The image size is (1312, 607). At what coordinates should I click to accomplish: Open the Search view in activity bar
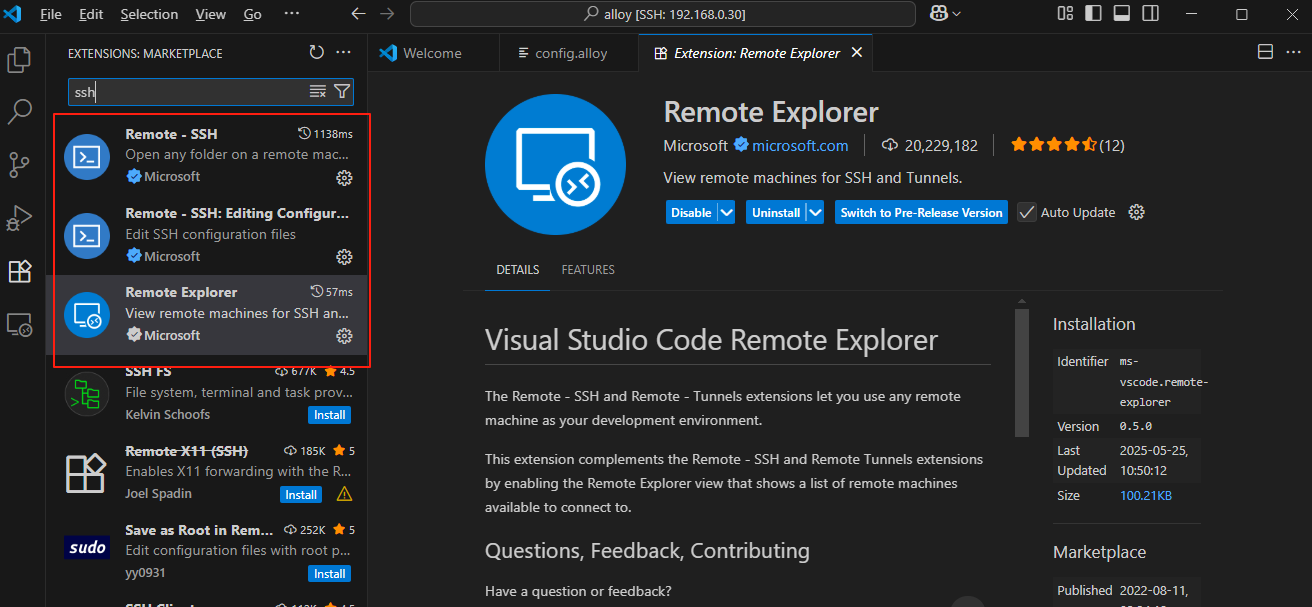coord(19,112)
